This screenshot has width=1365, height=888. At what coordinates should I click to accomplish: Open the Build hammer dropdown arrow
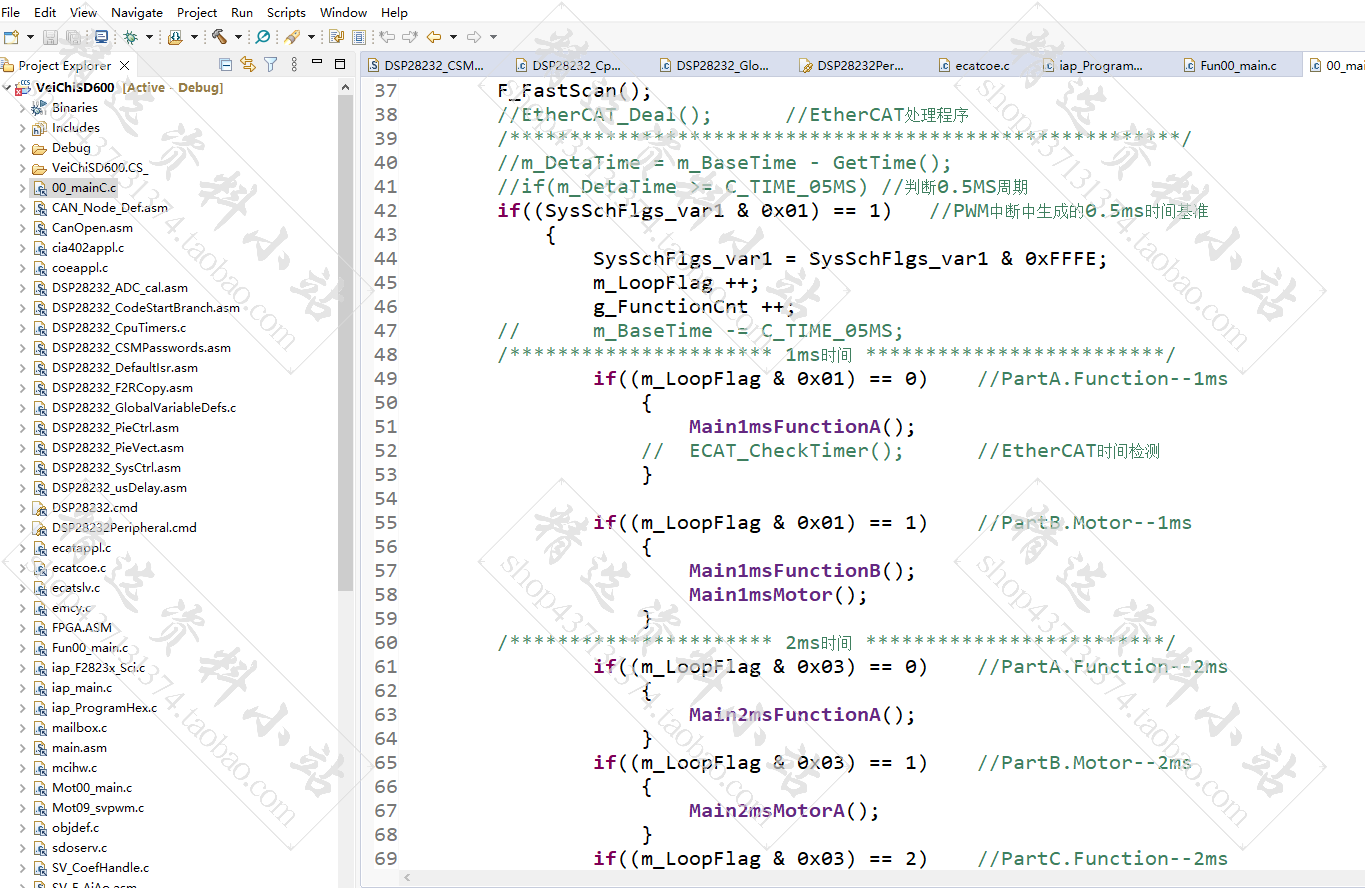click(x=238, y=37)
